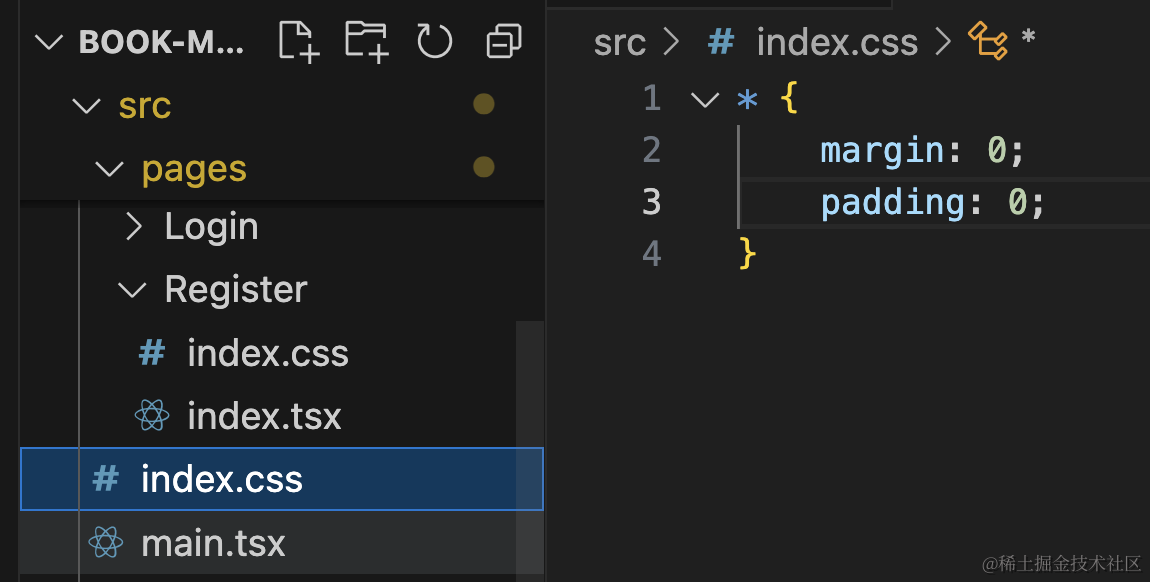Refresh the explorer file tree

point(434,42)
